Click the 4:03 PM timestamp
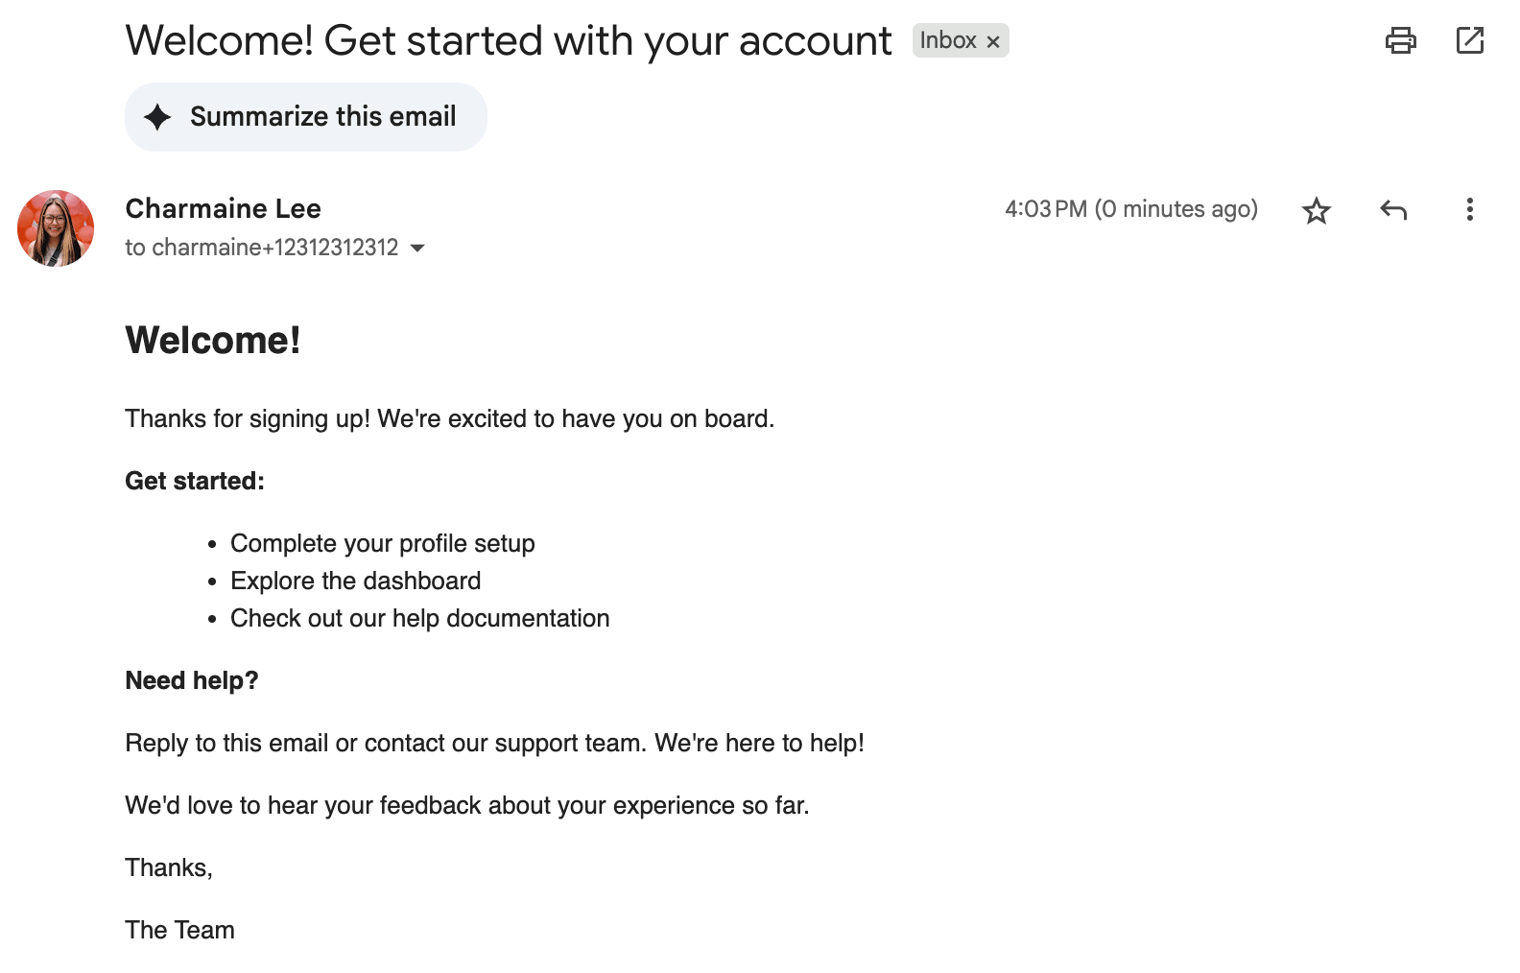Viewport: 1520px width, 973px height. [x=1130, y=209]
